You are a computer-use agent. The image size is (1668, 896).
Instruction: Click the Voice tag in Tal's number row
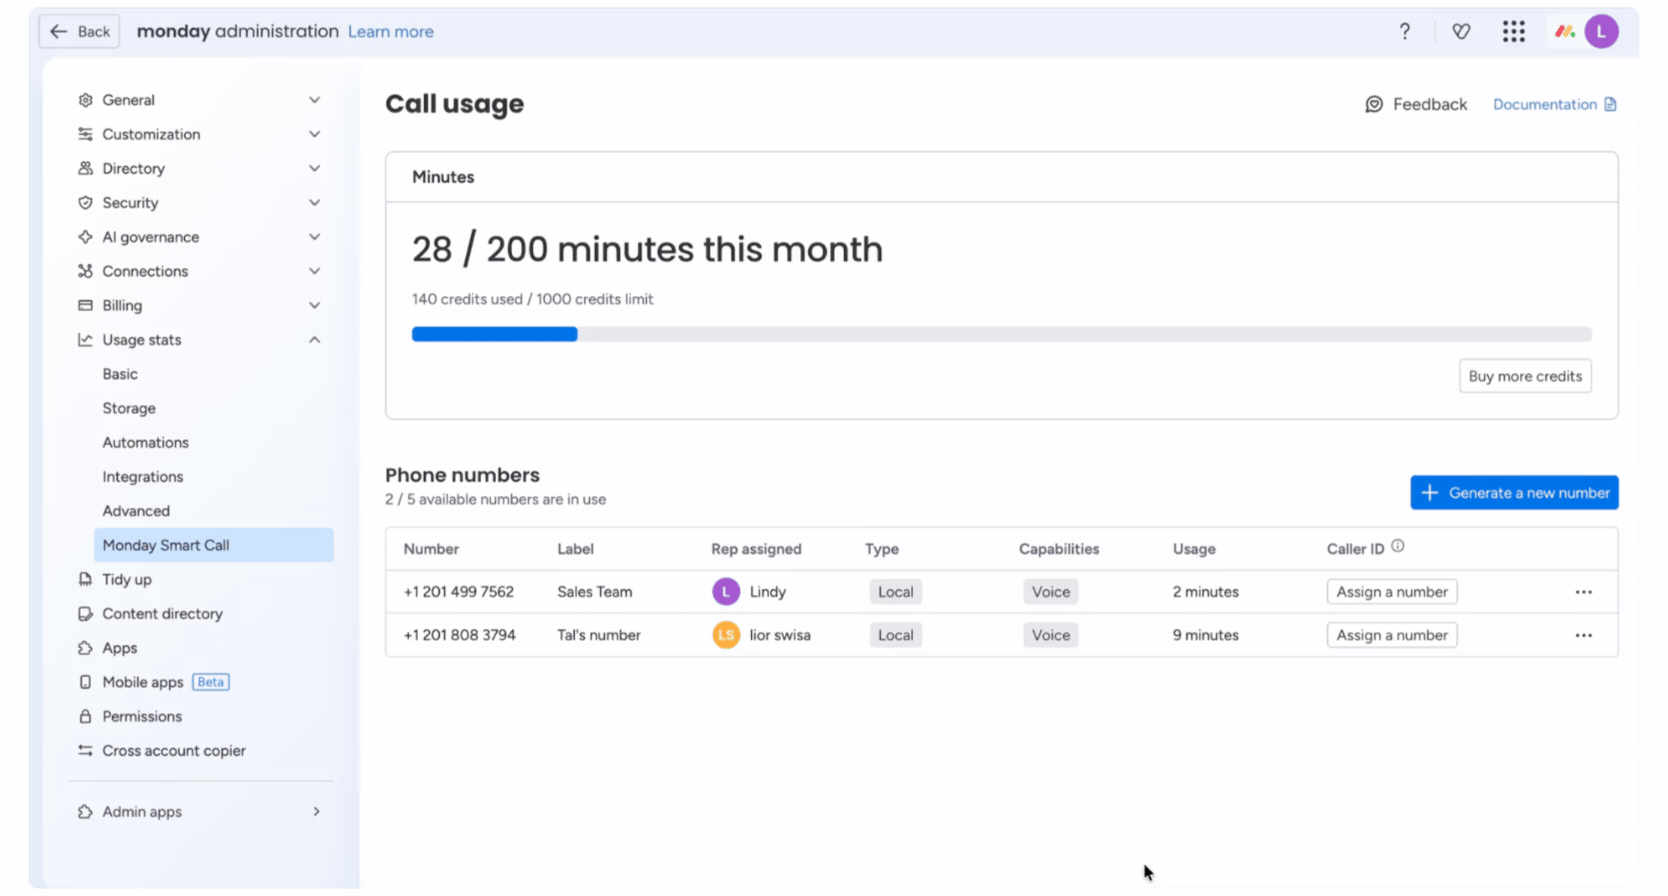pos(1051,635)
